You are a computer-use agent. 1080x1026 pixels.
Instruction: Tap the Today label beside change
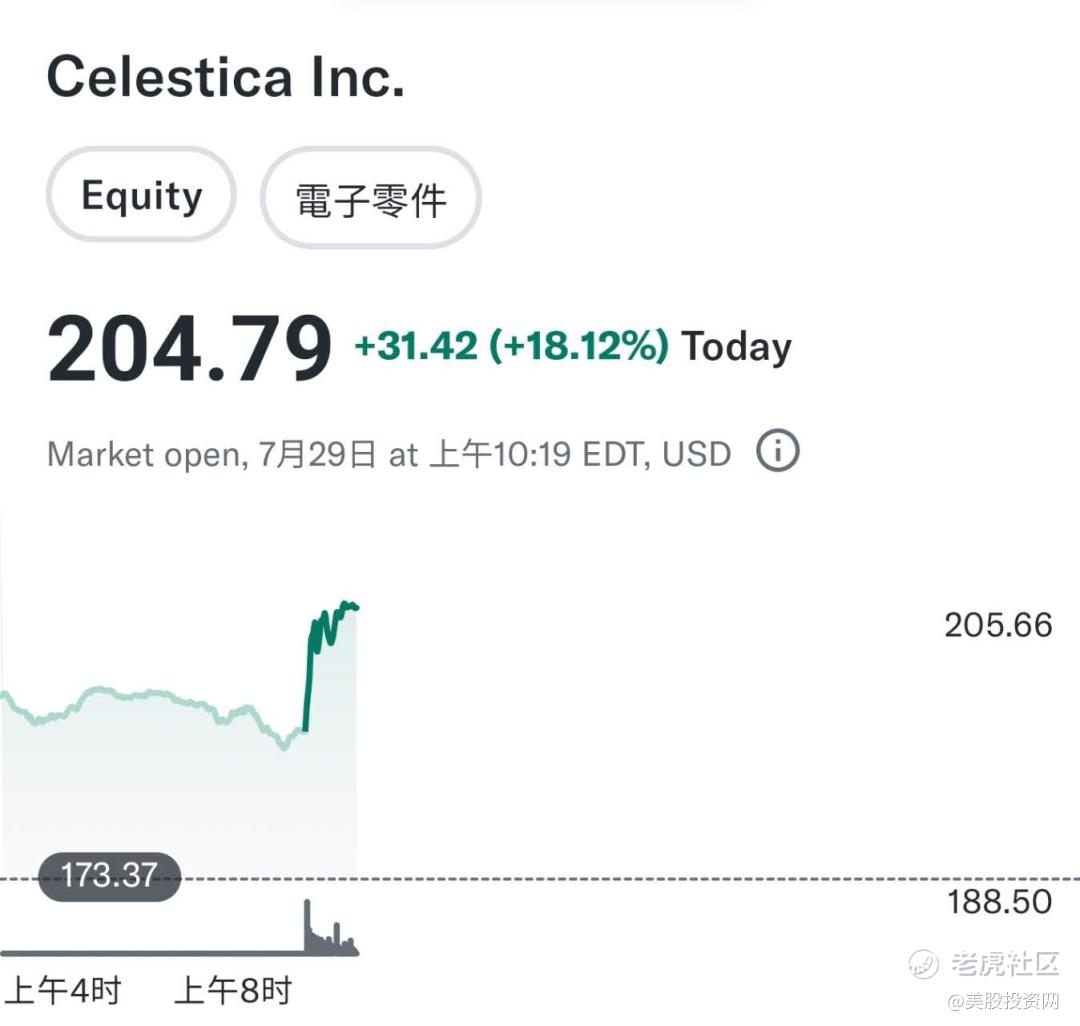tap(736, 346)
